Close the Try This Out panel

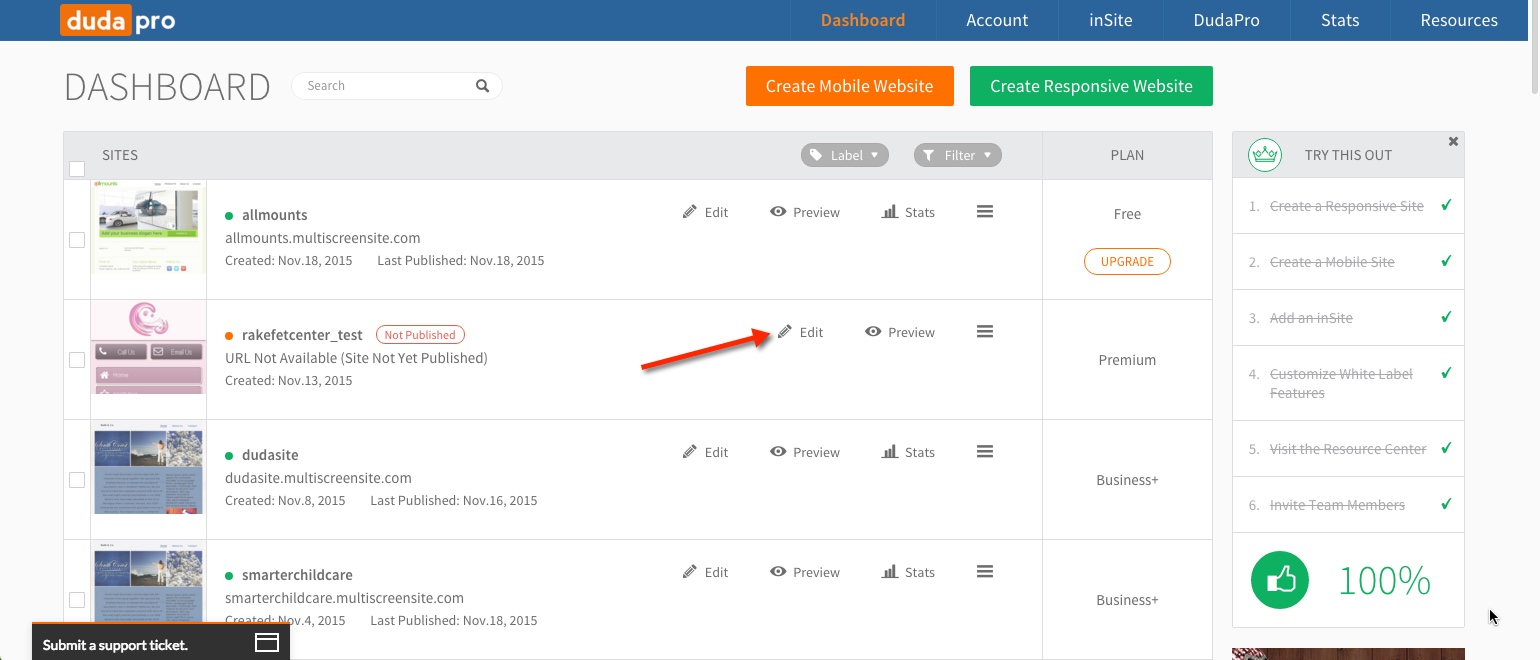pos(1453,142)
